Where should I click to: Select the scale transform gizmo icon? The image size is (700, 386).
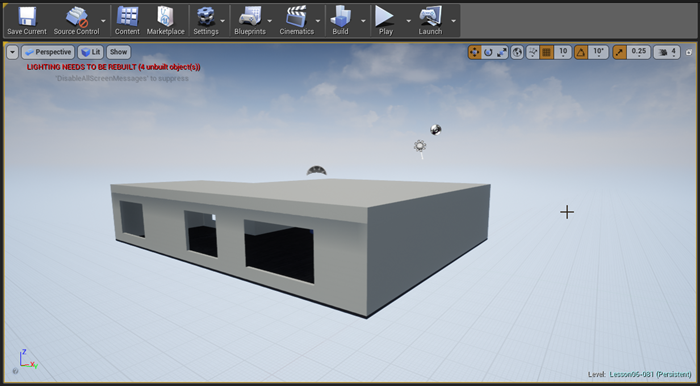pyautogui.click(x=502, y=53)
